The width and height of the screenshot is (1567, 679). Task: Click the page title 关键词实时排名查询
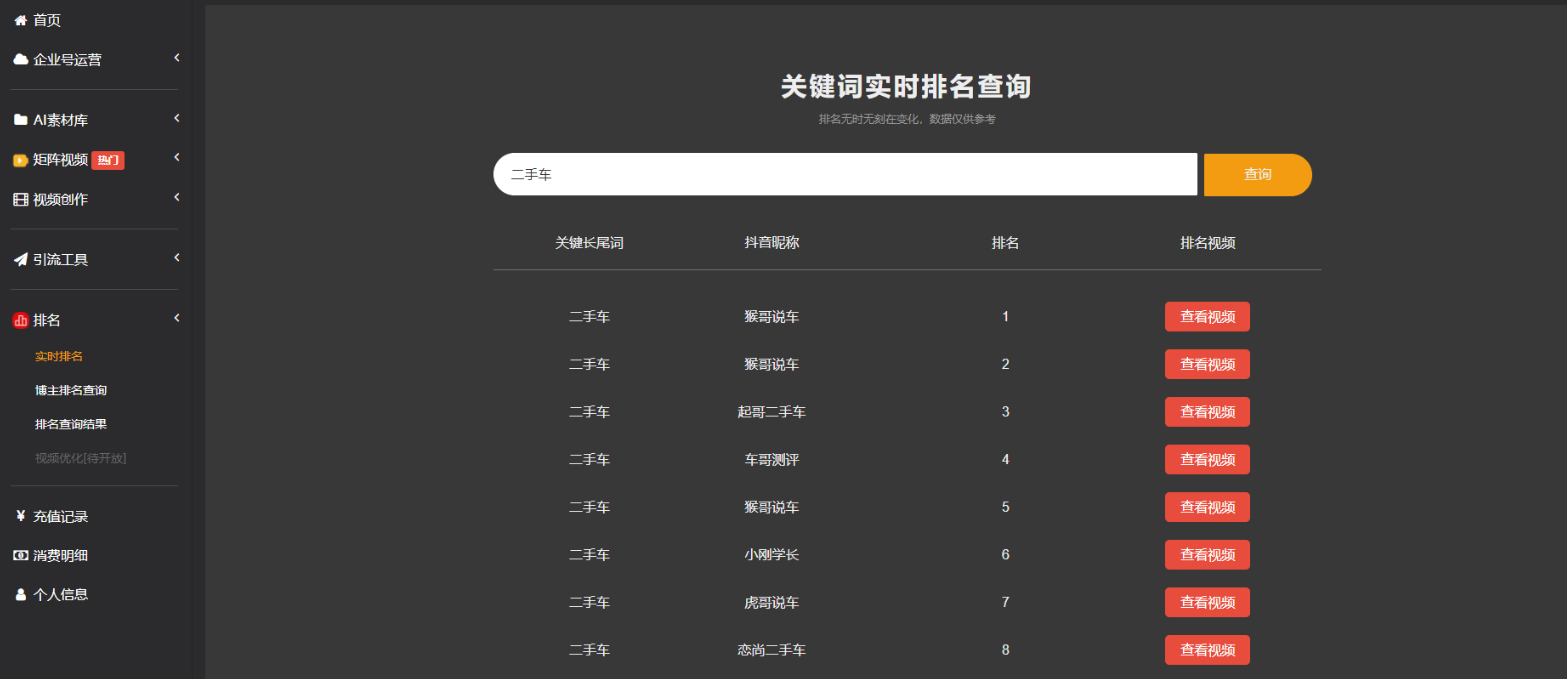[906, 87]
